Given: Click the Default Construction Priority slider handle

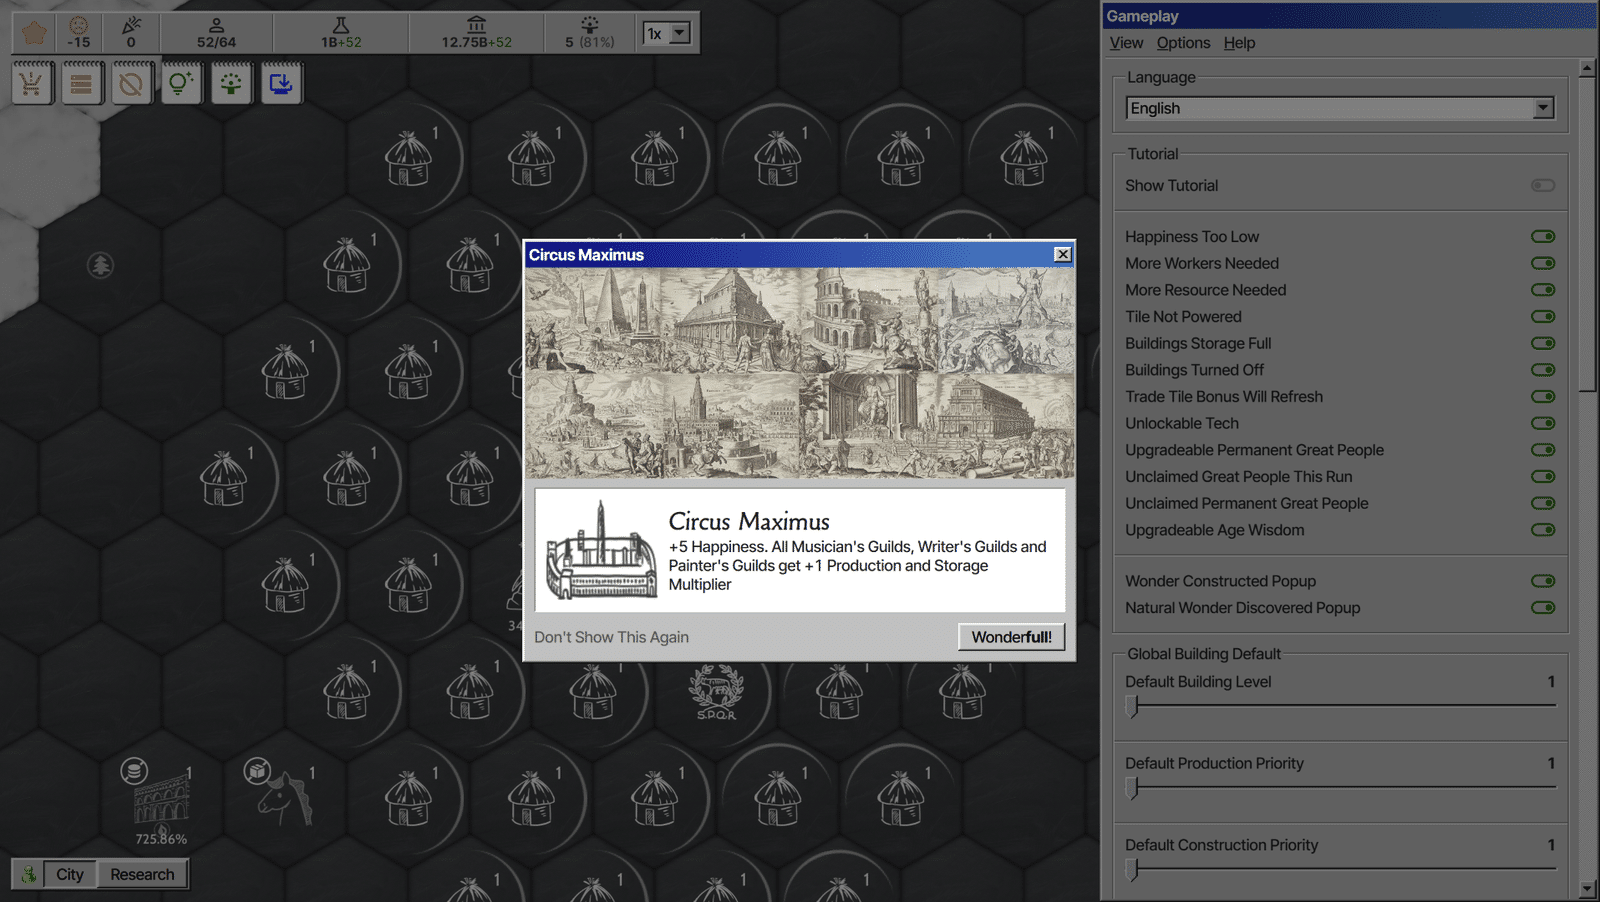Looking at the screenshot, I should click(x=1132, y=870).
